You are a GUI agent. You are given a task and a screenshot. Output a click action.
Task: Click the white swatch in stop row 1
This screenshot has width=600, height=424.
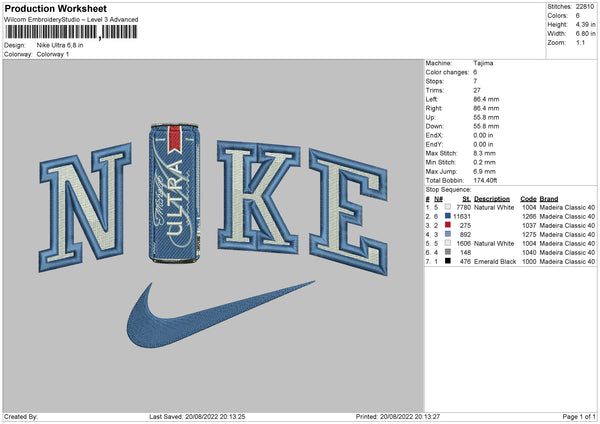[448, 207]
